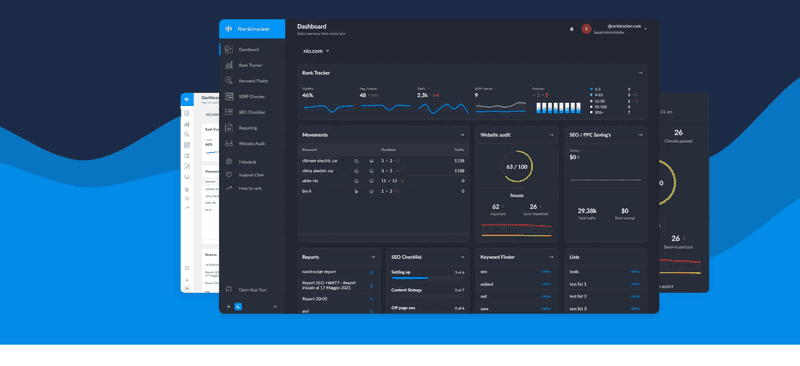Open the seo keyword link

546,272
